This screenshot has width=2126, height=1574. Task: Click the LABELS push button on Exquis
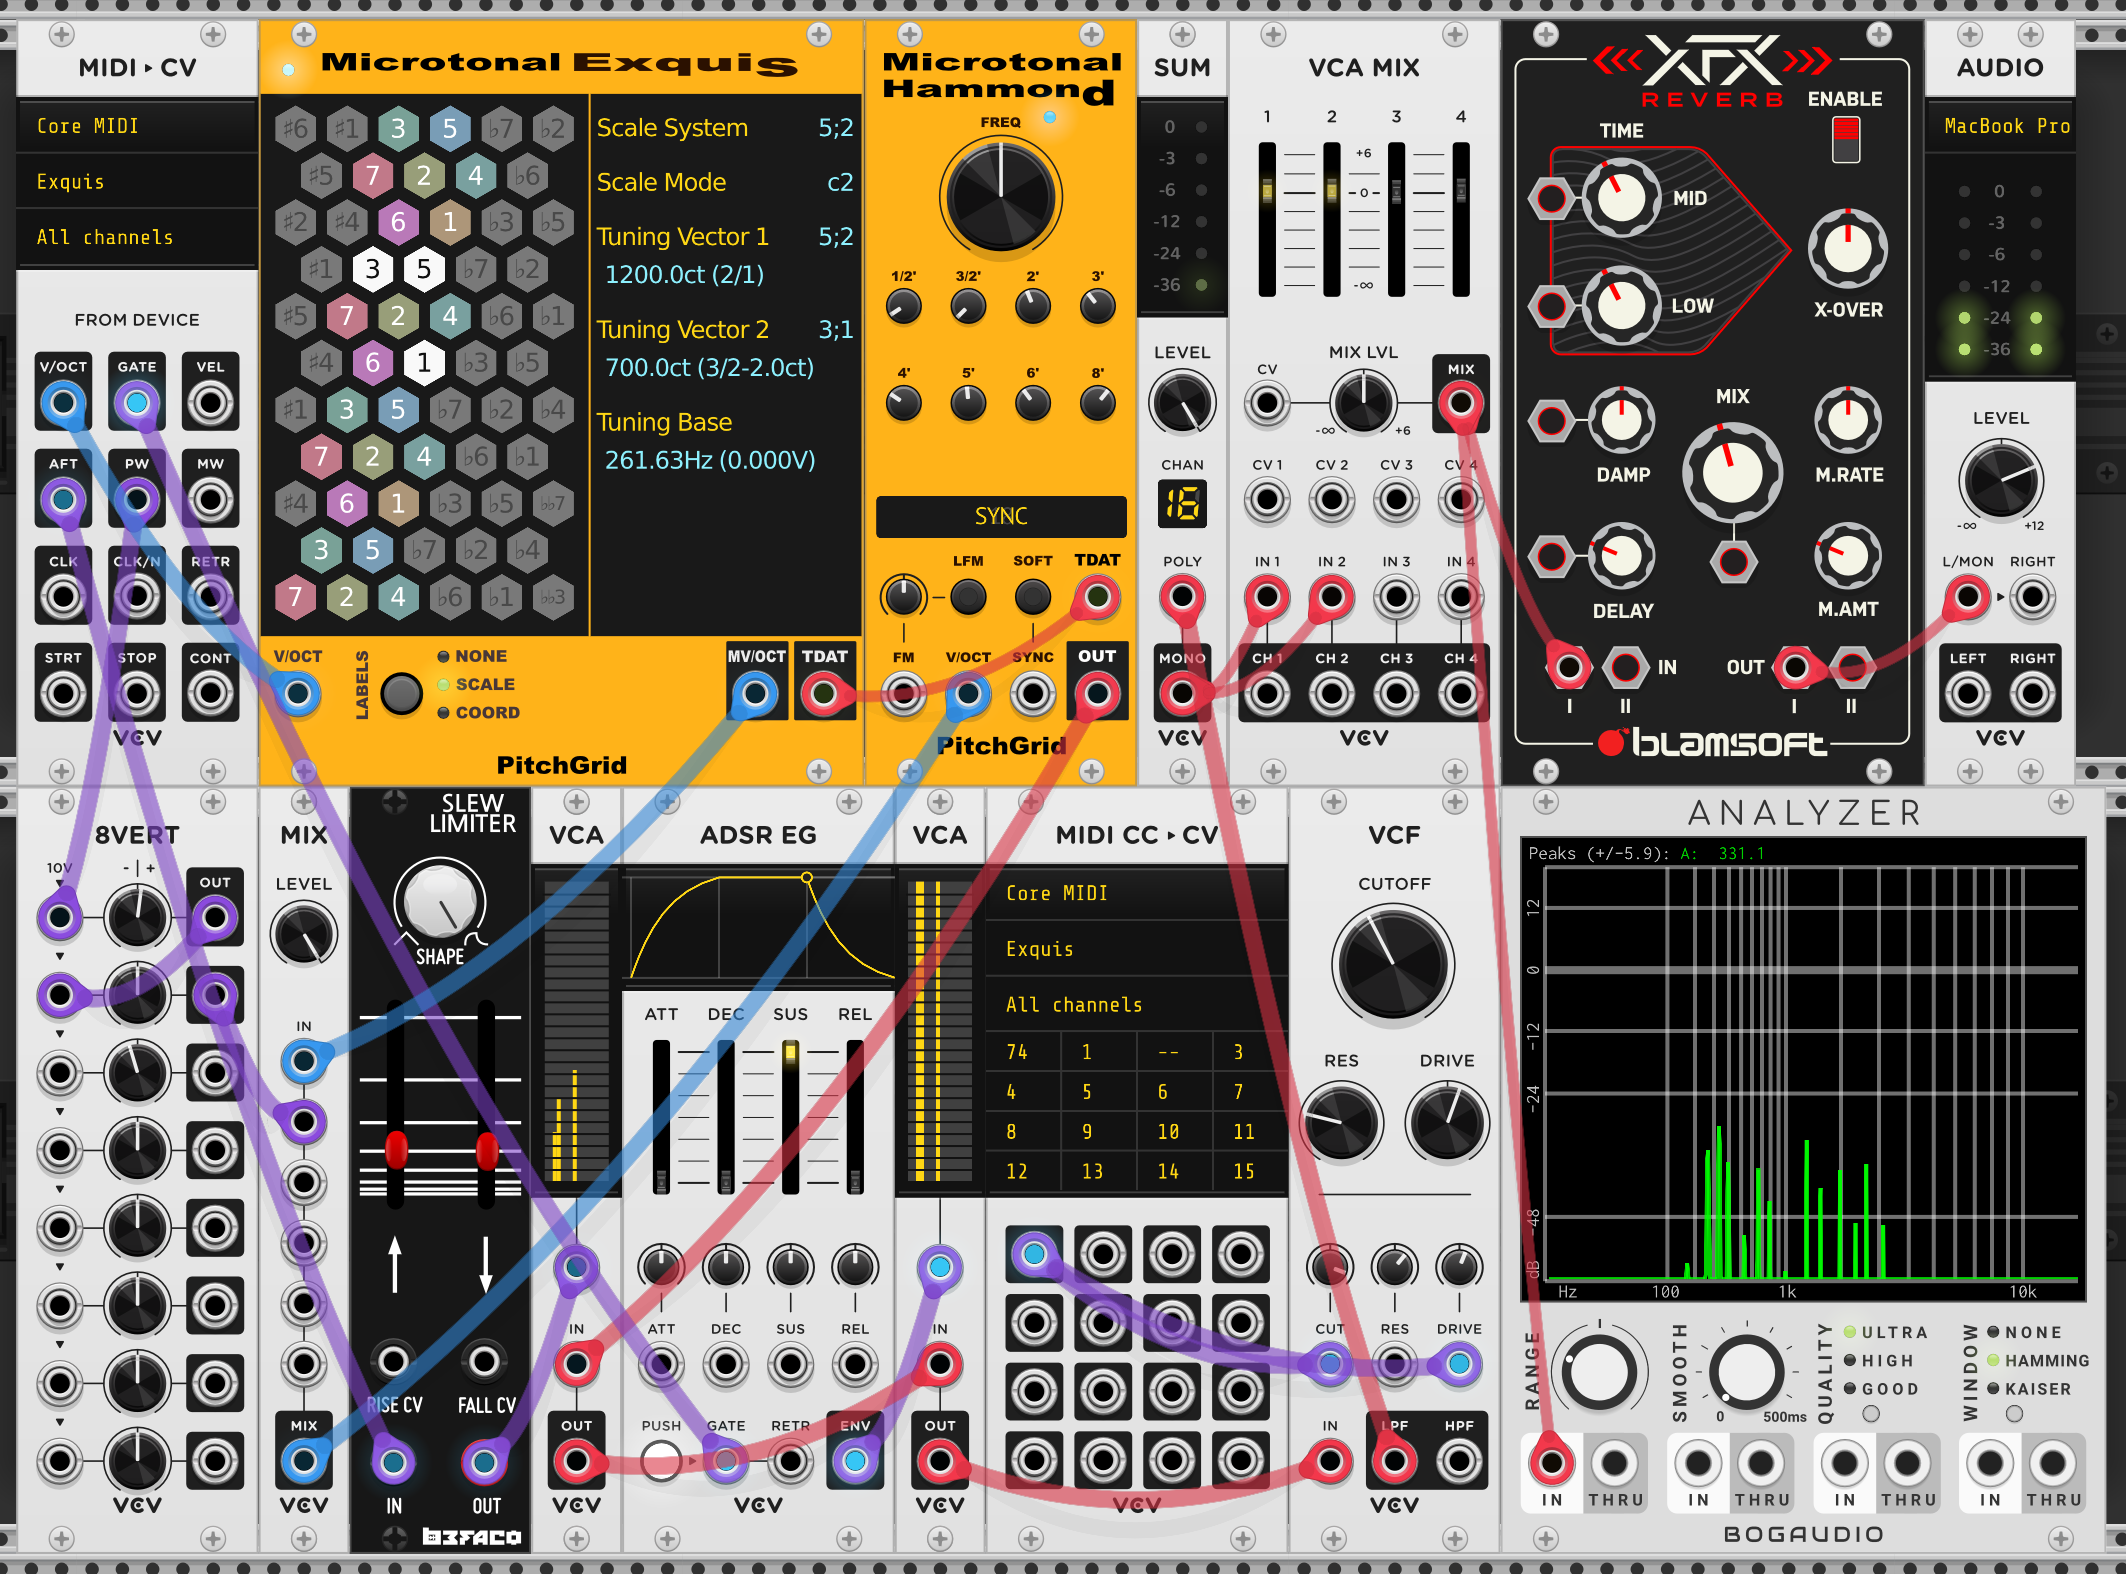pos(402,693)
